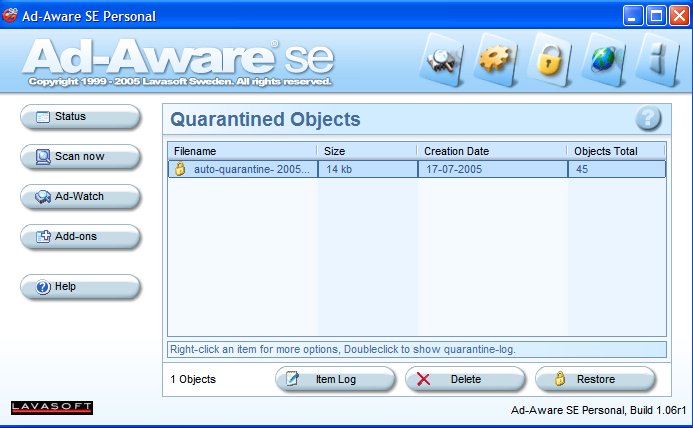This screenshot has width=693, height=428.
Task: Open Help from the sidebar
Action: coord(80,287)
